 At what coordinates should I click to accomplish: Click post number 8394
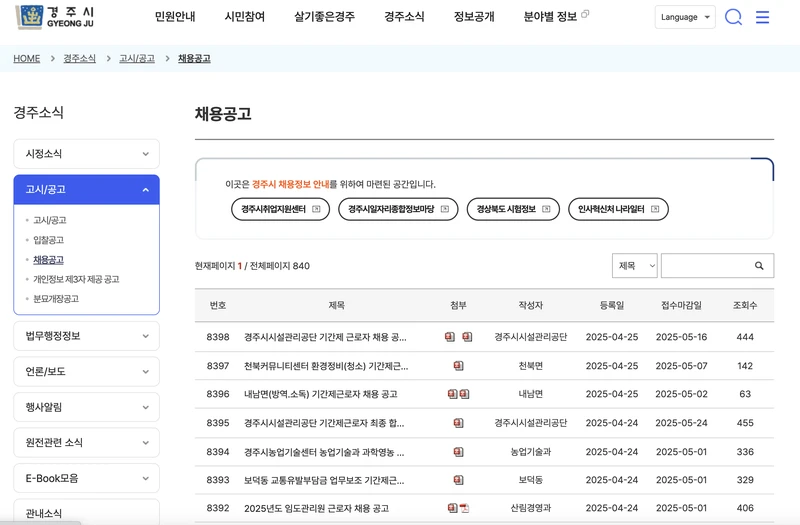pyautogui.click(x=218, y=452)
